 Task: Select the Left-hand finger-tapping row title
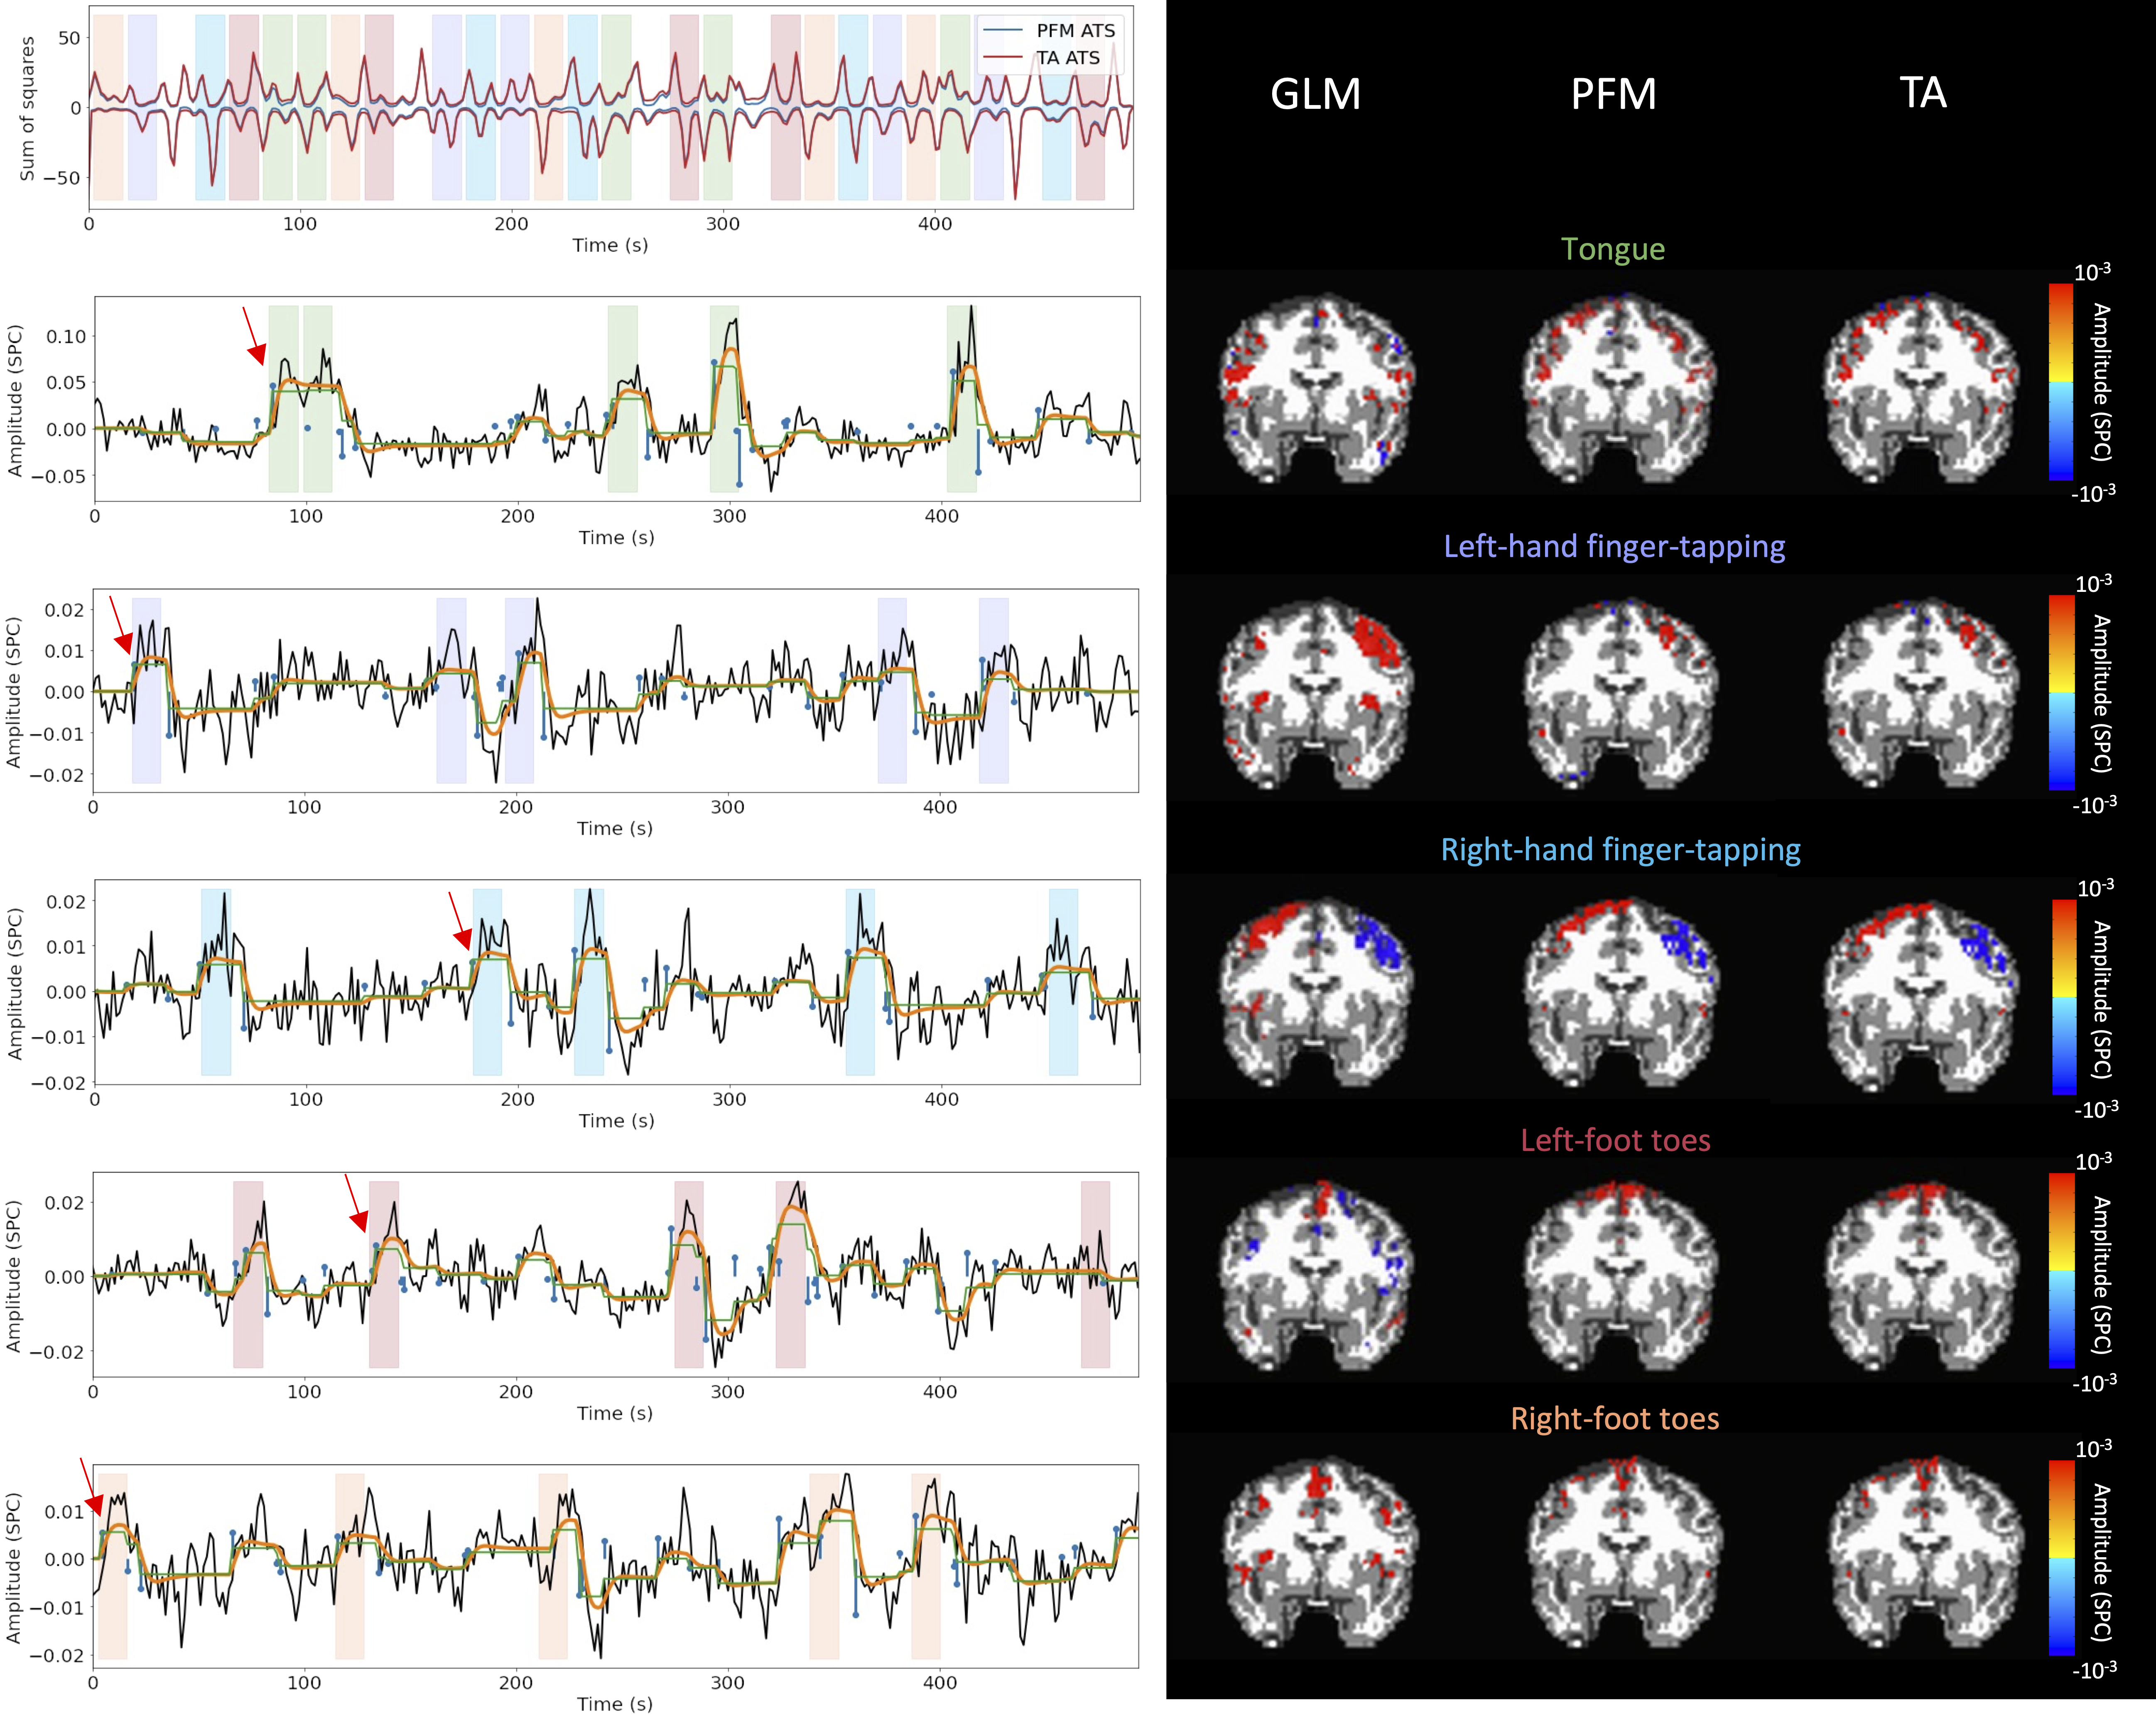click(1614, 546)
